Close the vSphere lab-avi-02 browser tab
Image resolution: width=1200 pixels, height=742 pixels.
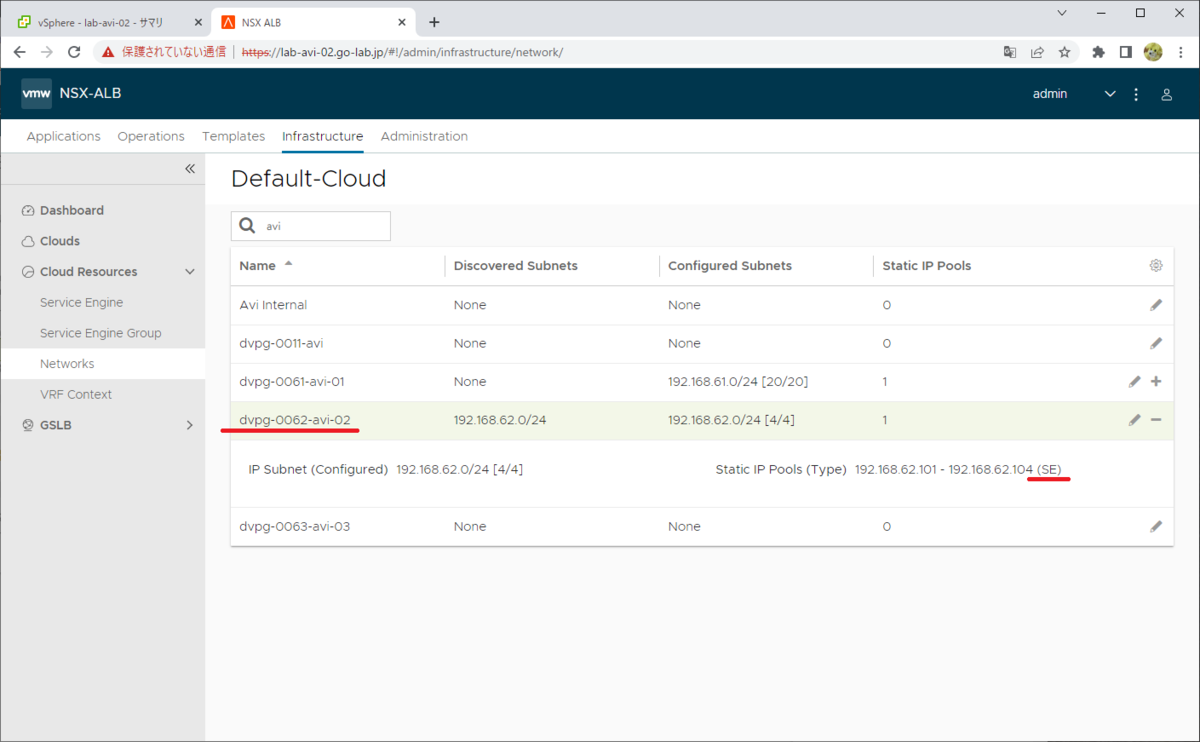coord(196,22)
